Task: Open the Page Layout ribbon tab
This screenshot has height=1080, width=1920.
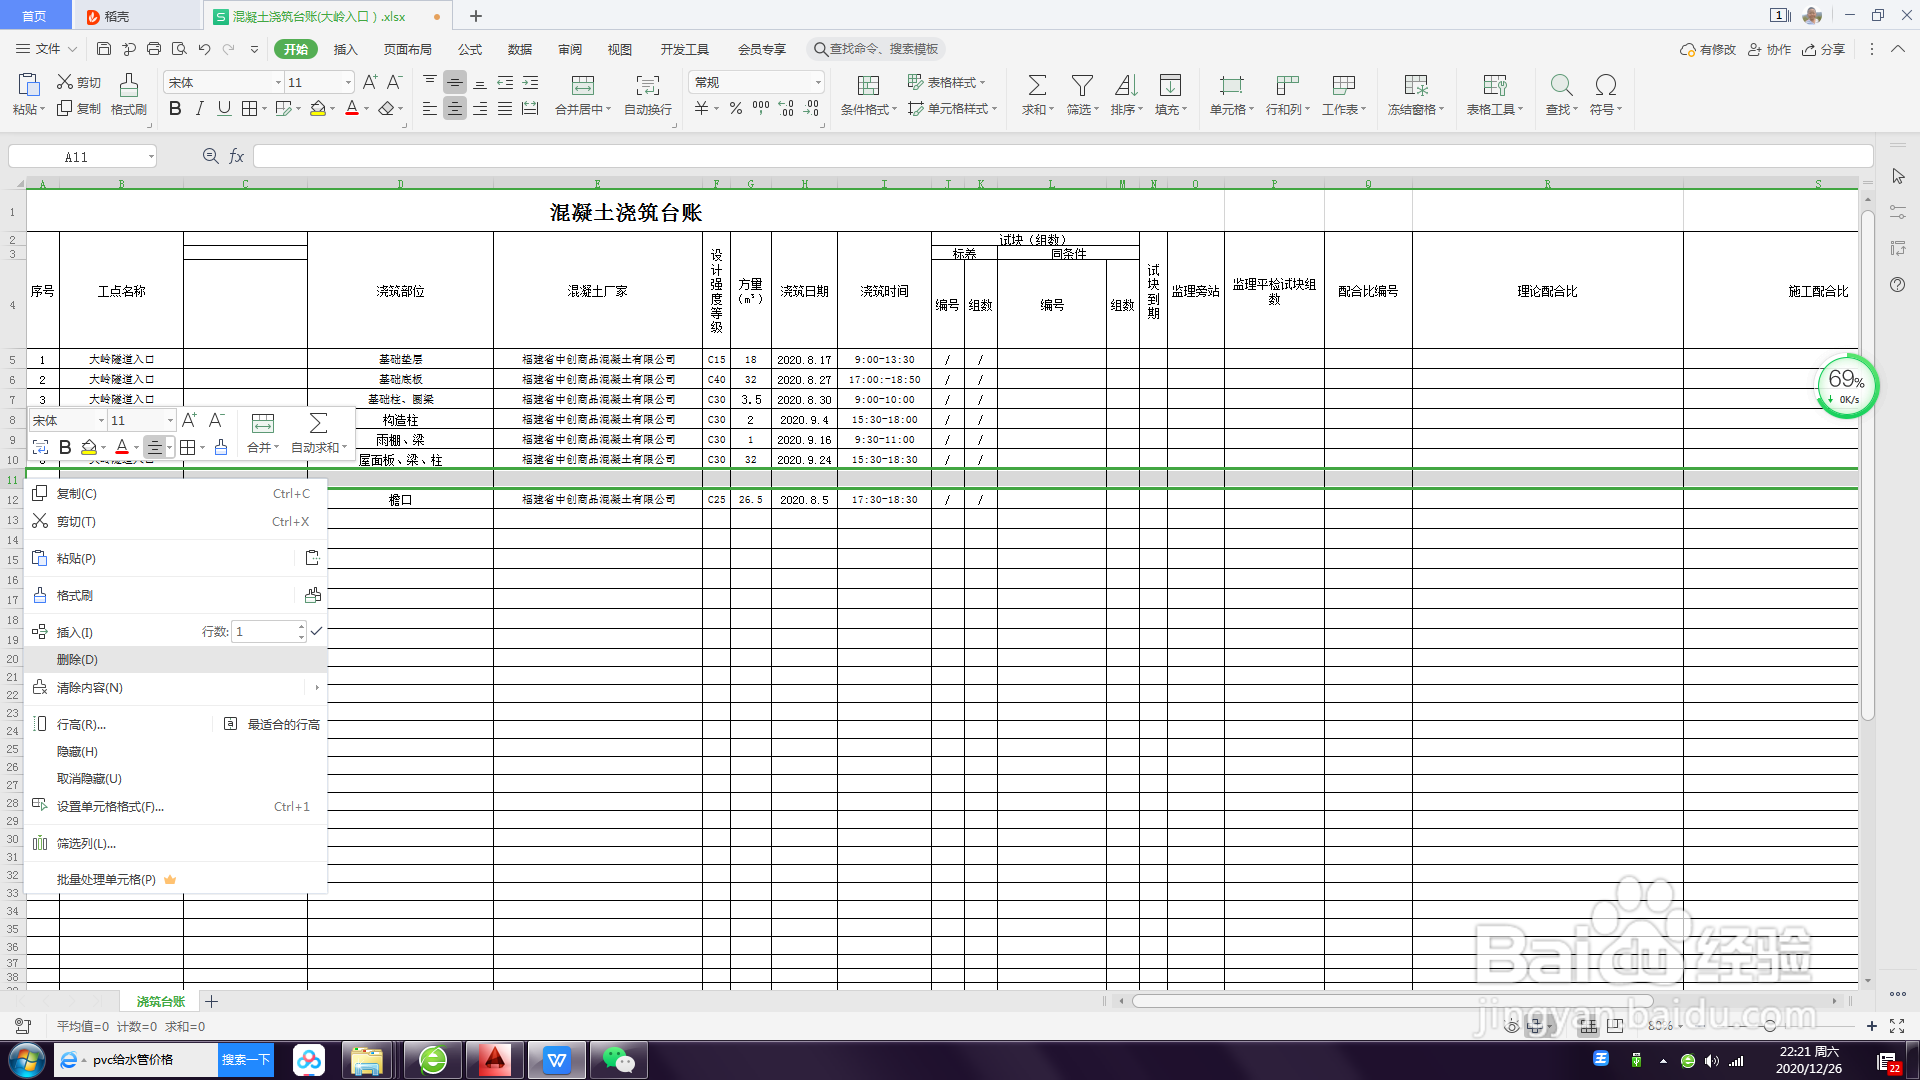Action: coord(407,49)
